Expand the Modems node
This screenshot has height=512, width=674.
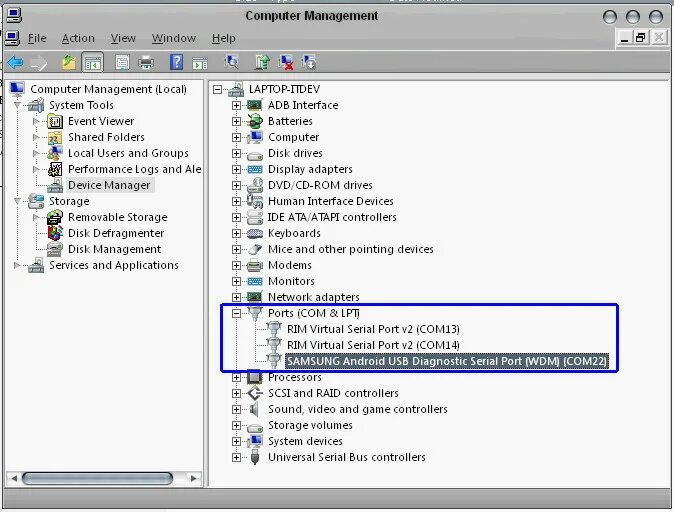point(236,265)
